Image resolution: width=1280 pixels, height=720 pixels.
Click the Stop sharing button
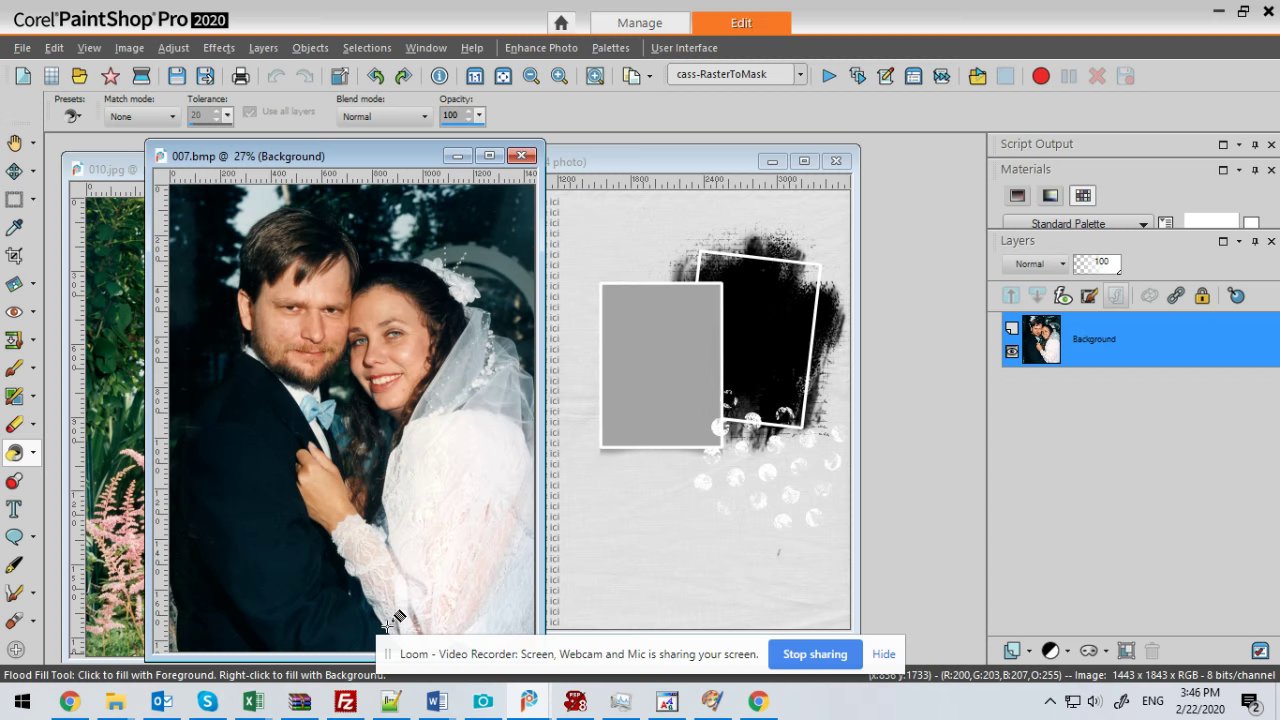pos(814,654)
